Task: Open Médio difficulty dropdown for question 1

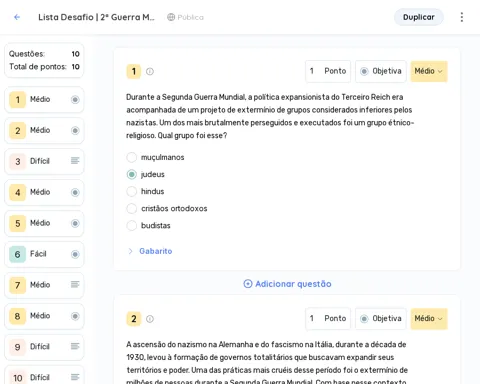Action: 429,71
